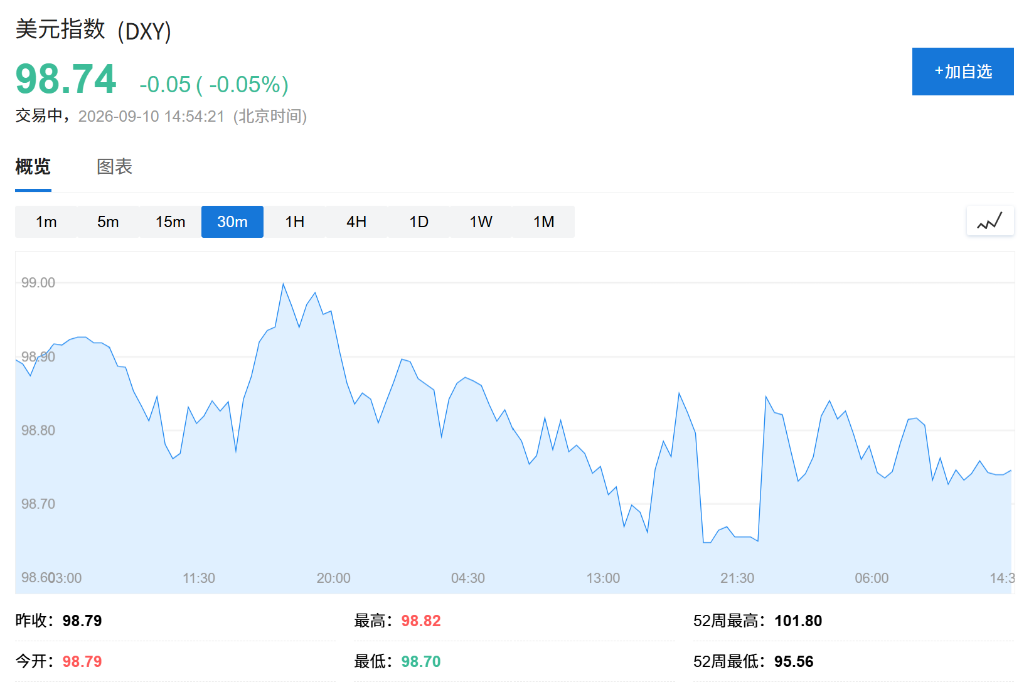Viewport: 1024px width, 692px height.
Task: Click the 06:00 time axis label
Action: click(x=872, y=578)
